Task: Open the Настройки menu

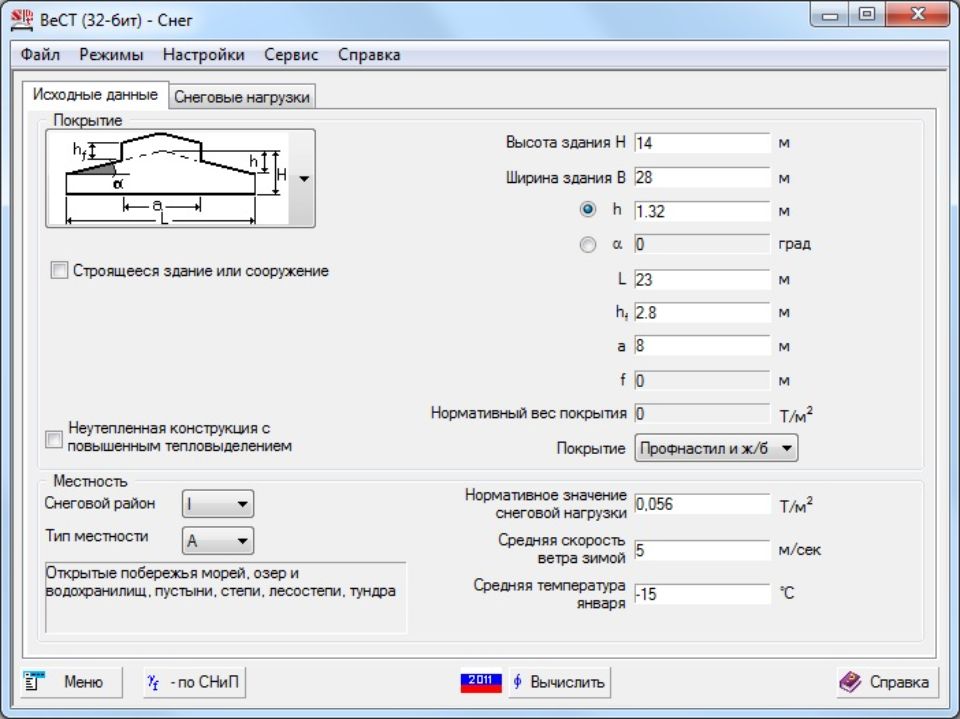Action: coord(203,55)
